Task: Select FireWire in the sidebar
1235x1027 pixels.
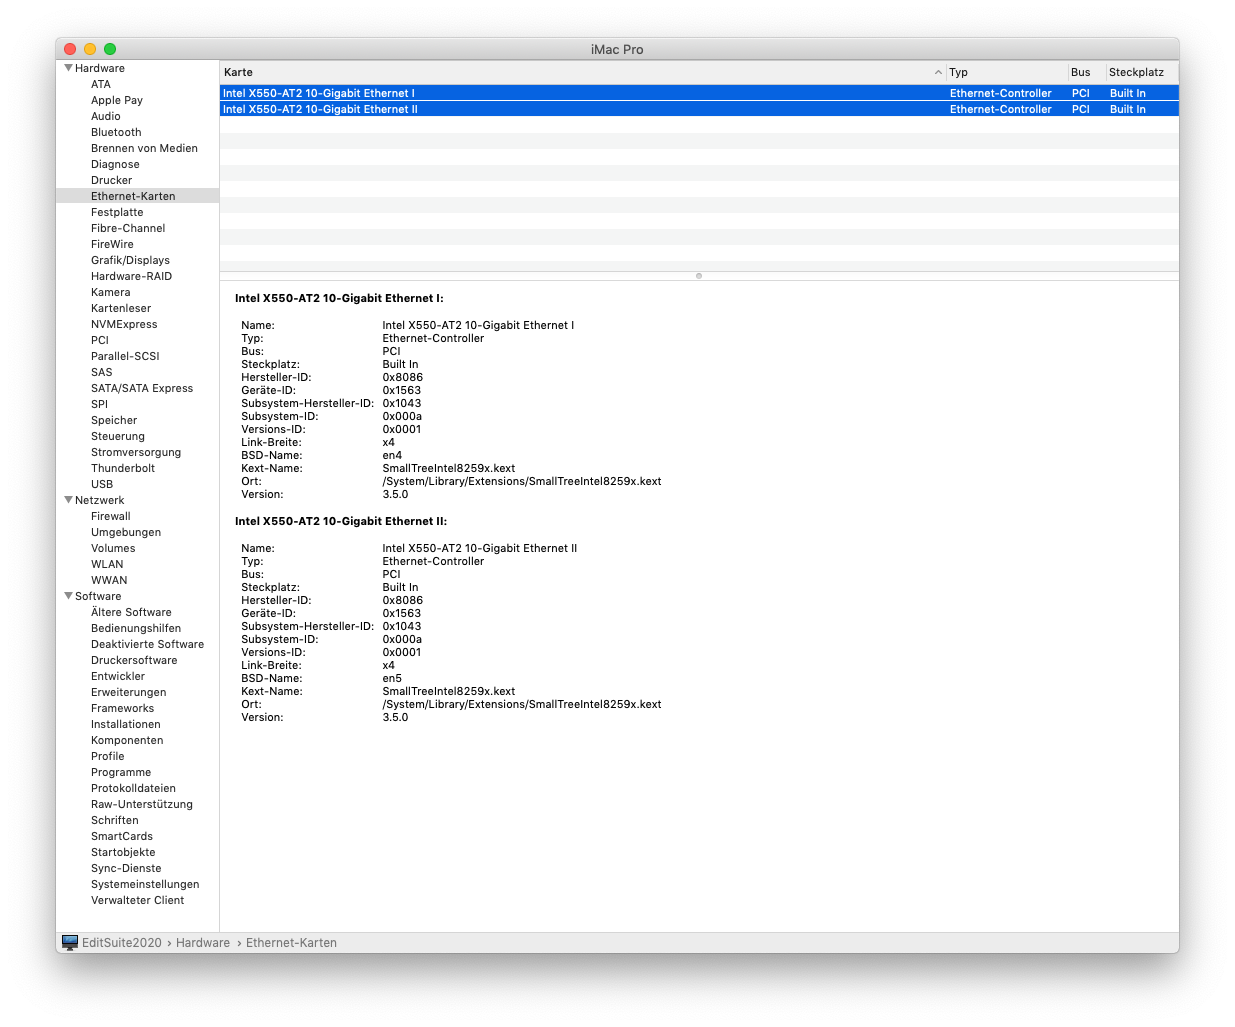Action: (112, 244)
